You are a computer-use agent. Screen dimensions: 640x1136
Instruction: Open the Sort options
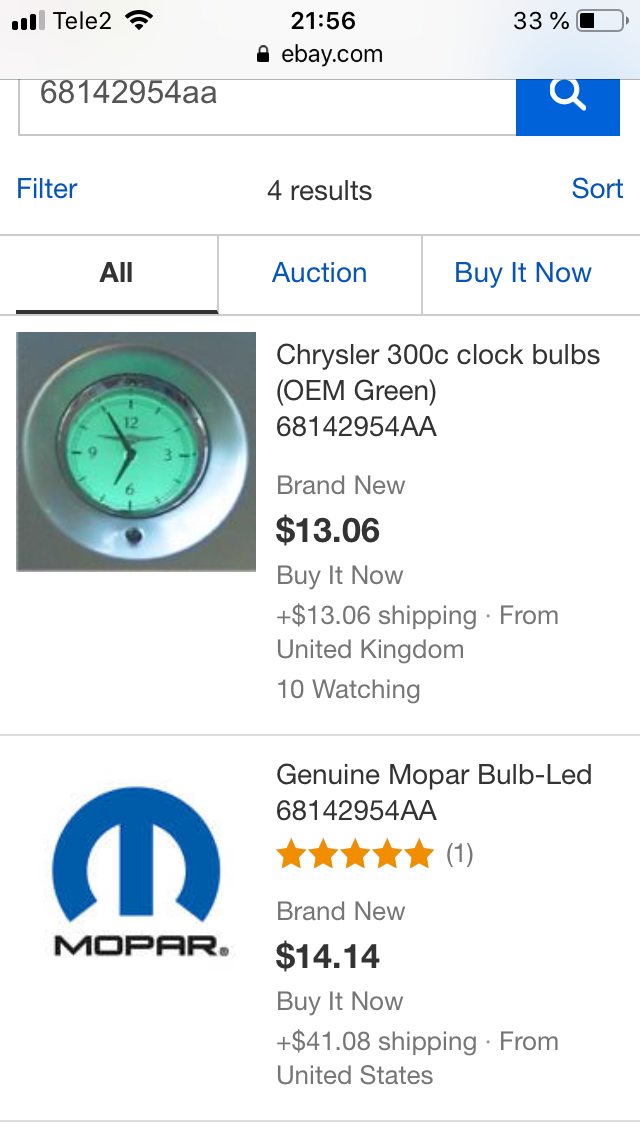pyautogui.click(x=597, y=189)
